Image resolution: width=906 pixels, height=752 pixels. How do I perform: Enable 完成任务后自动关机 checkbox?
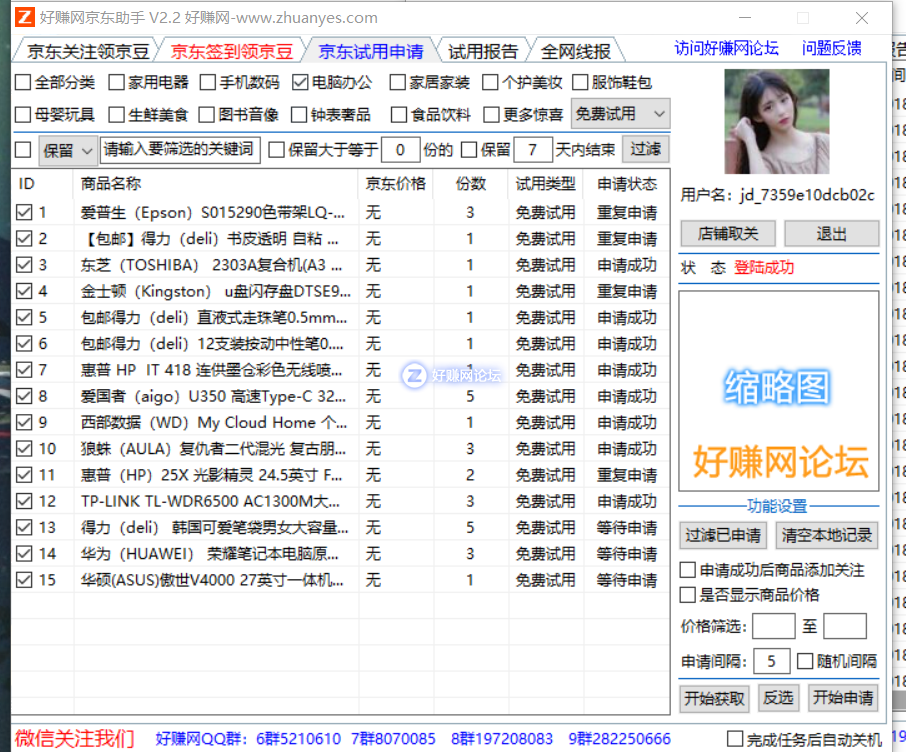[x=735, y=739]
